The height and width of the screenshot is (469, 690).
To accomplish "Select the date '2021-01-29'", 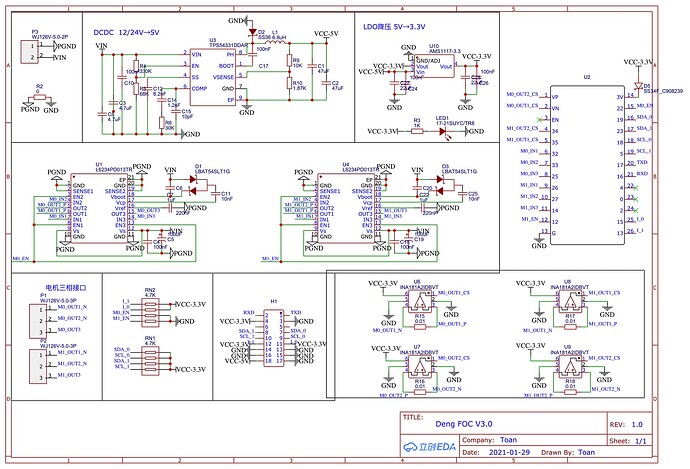I will tap(509, 452).
